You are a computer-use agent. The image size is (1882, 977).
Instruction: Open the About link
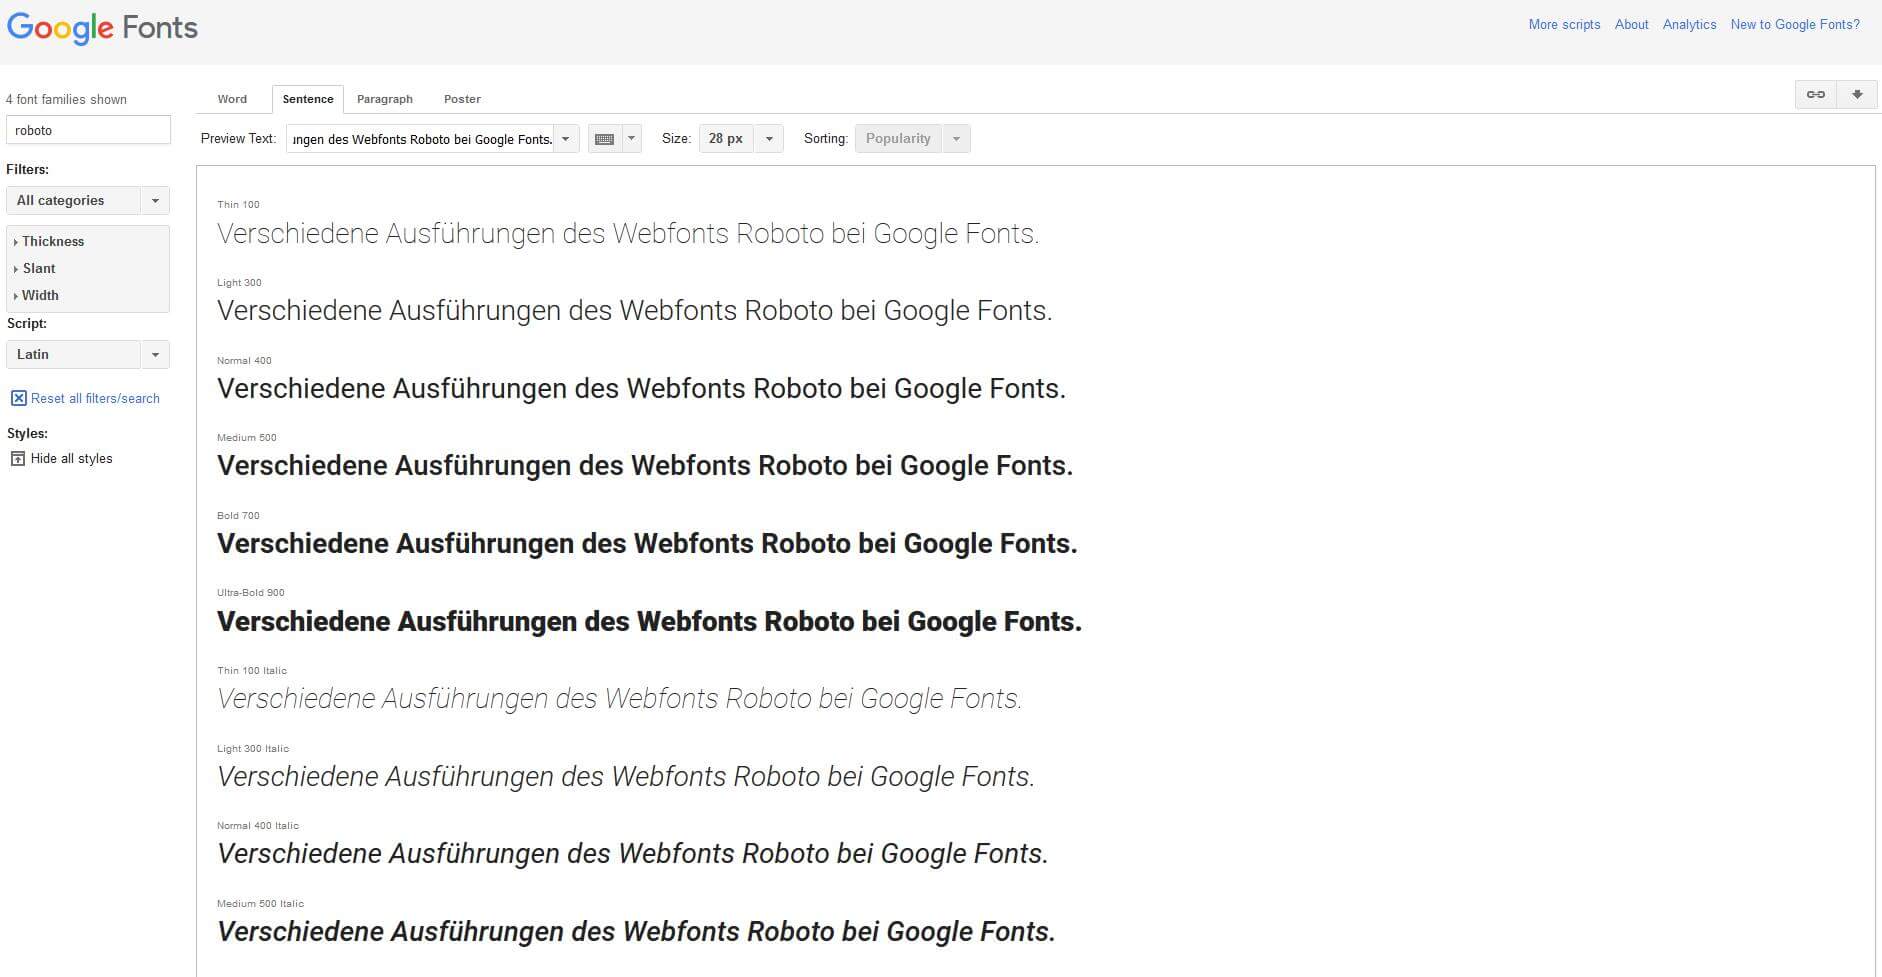point(1631,24)
